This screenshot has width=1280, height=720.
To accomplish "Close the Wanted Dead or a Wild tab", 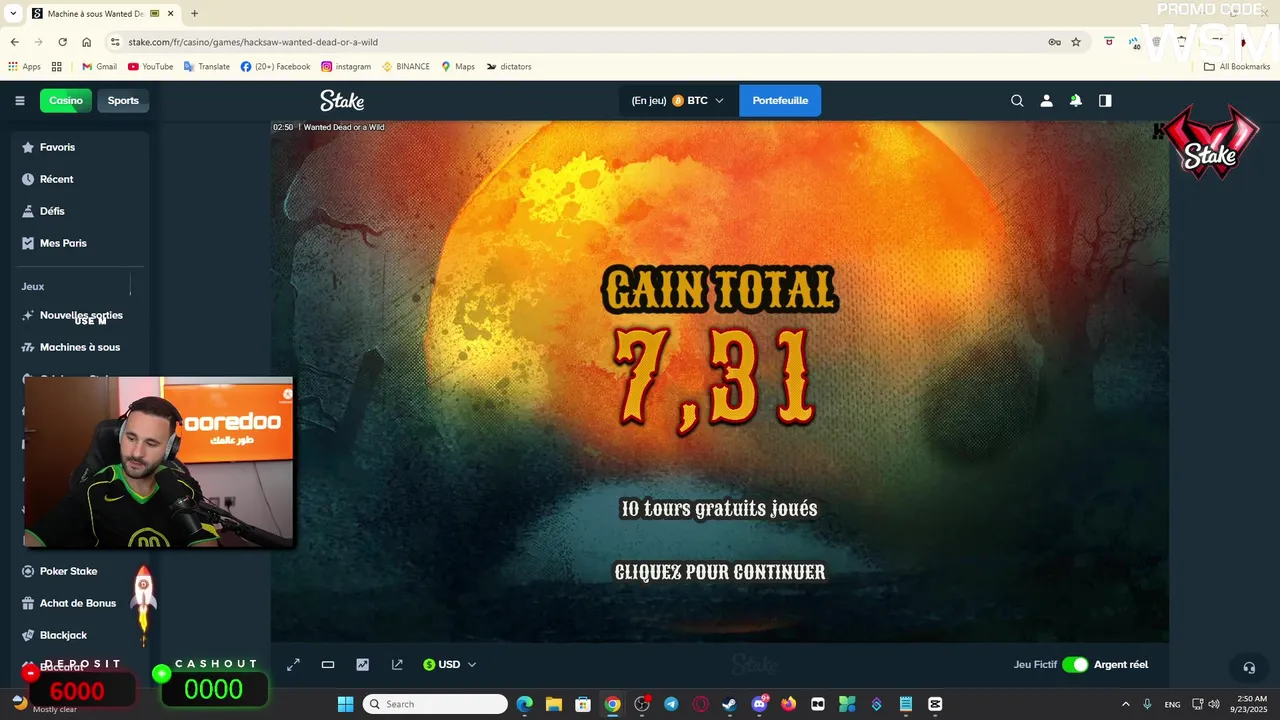I will [x=171, y=14].
